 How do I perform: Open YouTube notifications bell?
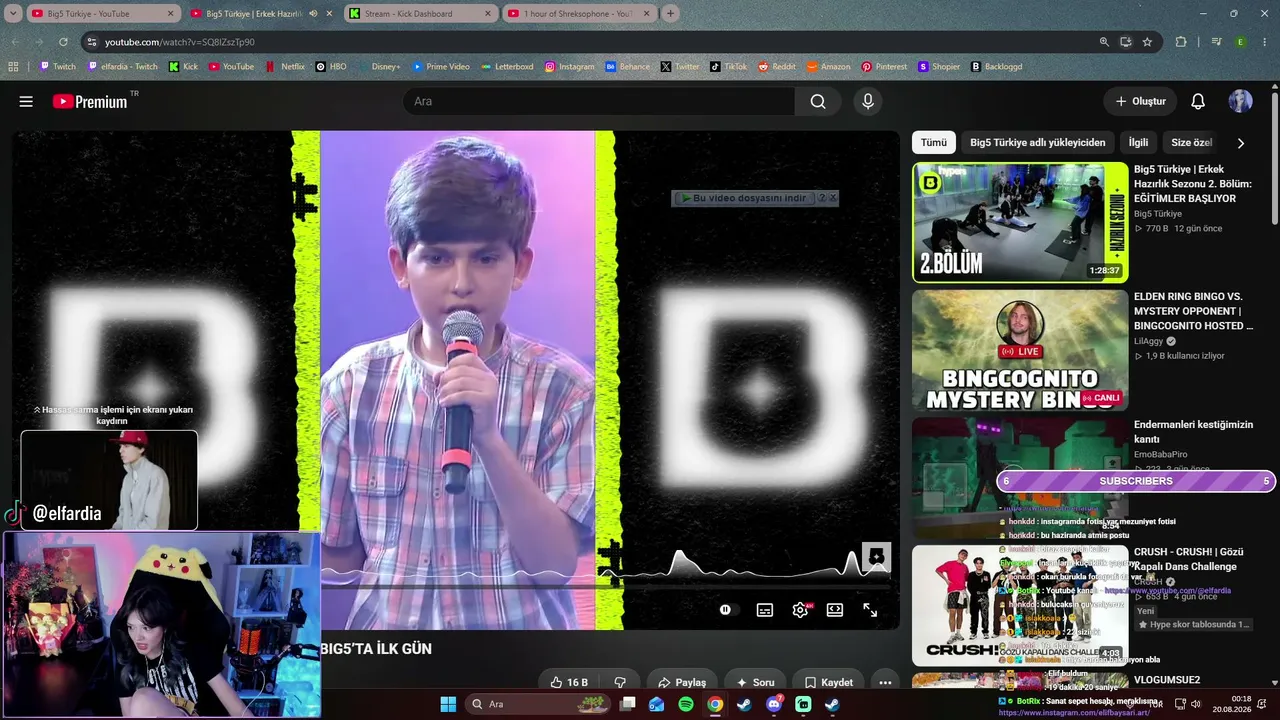coord(1198,101)
